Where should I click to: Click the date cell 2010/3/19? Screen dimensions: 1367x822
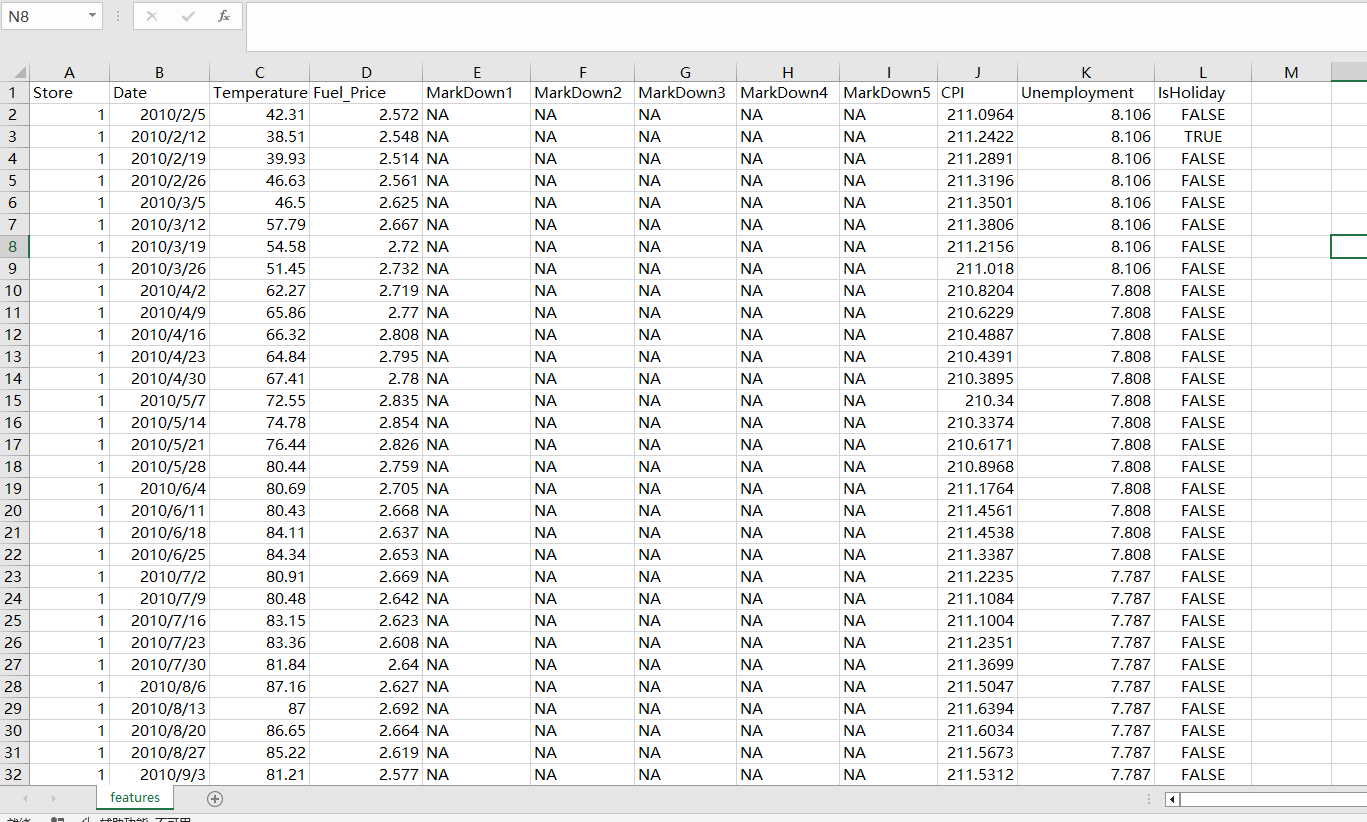[x=159, y=246]
